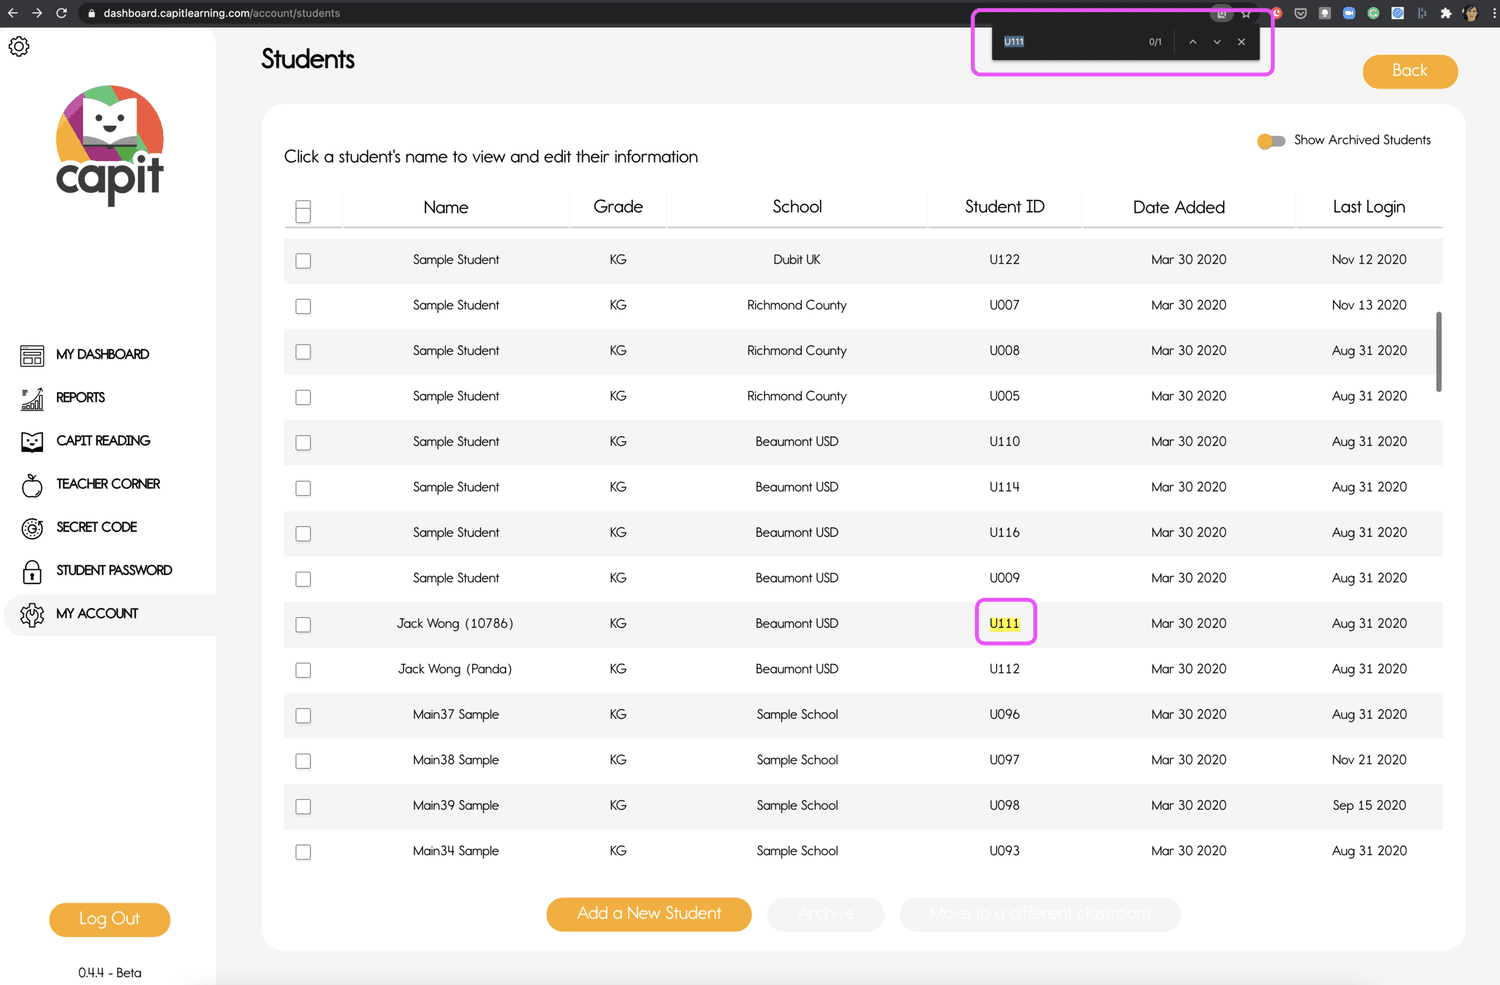Click the settings gear icon above the logo
Viewport: 1500px width, 985px height.
pyautogui.click(x=19, y=47)
